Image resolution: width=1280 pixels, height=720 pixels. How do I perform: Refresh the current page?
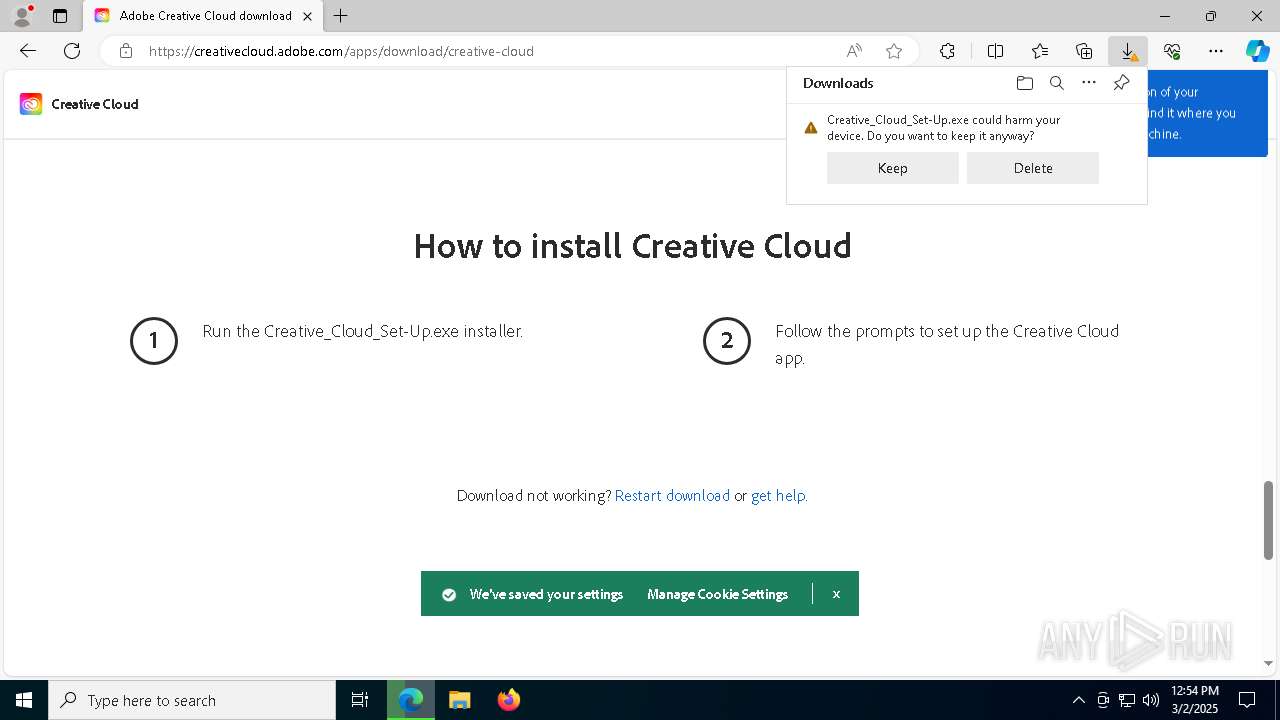coord(72,51)
